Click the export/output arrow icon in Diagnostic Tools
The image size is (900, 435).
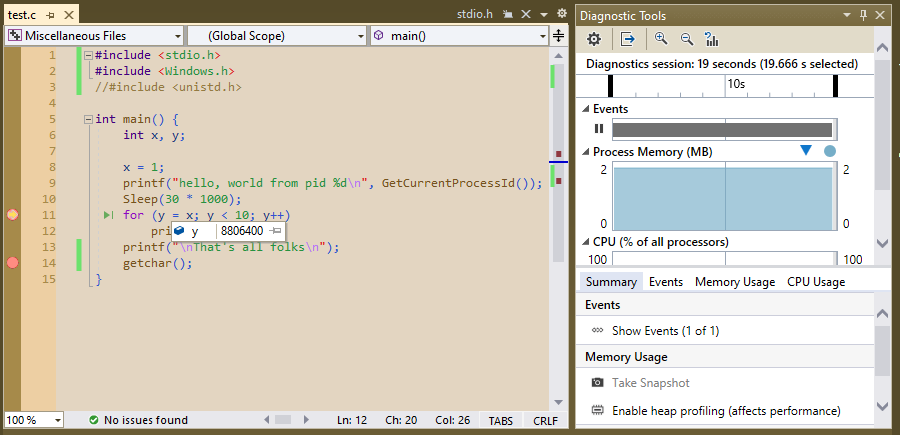coord(628,39)
